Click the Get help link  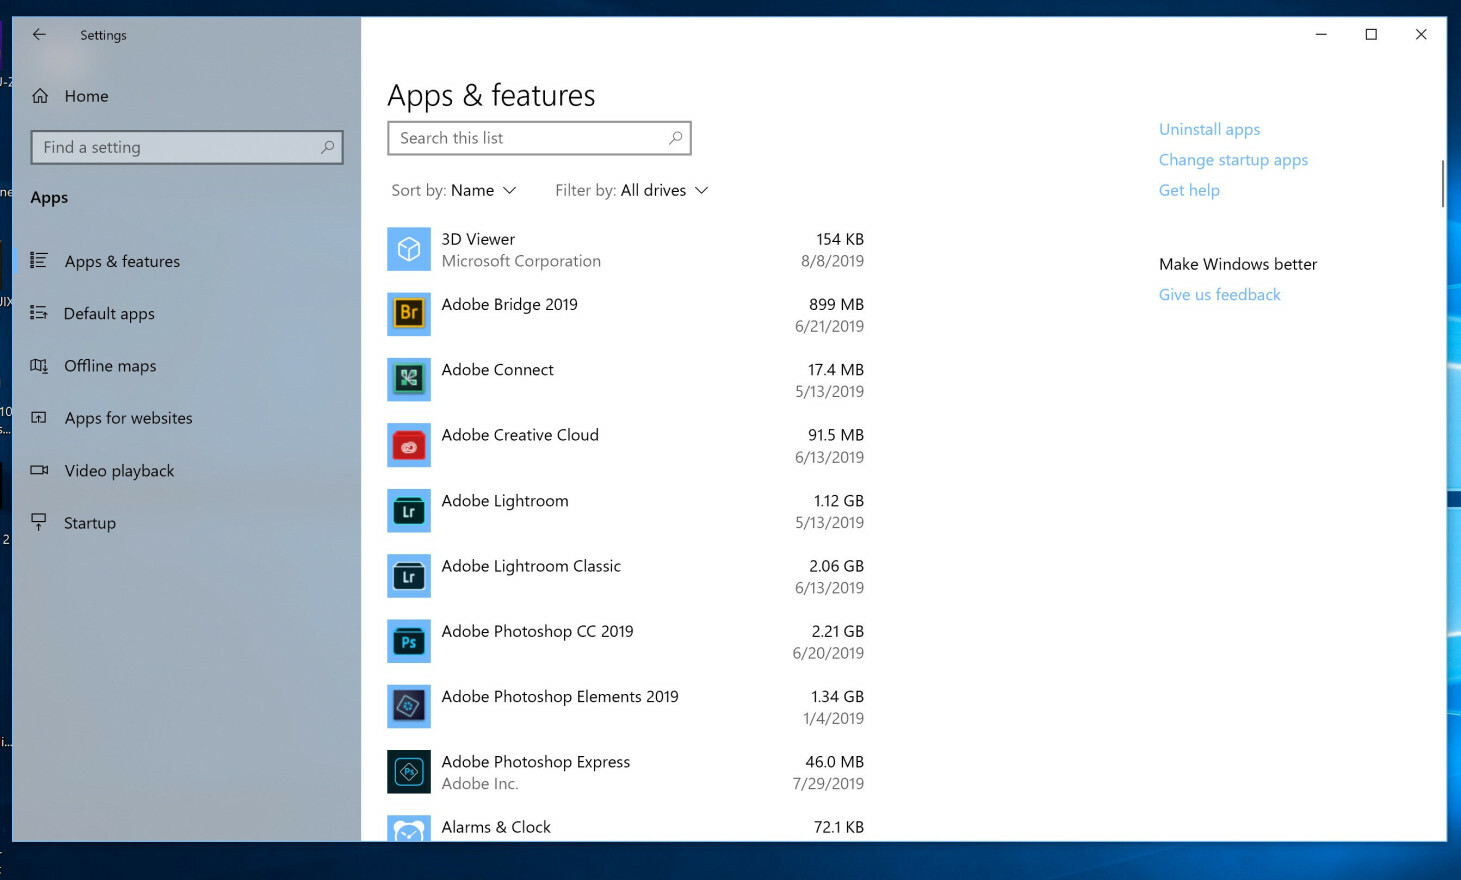1189,190
